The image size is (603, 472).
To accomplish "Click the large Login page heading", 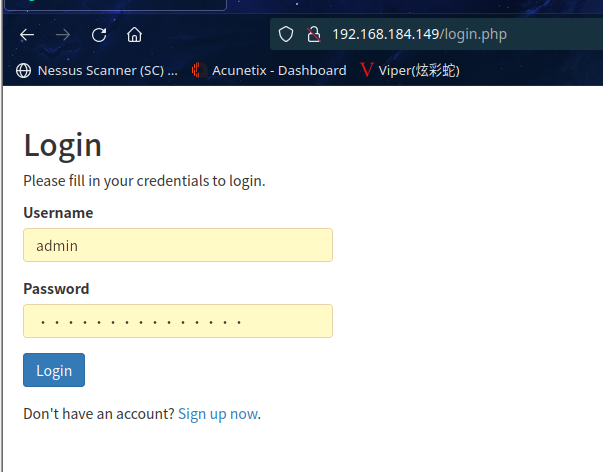I will (62, 145).
